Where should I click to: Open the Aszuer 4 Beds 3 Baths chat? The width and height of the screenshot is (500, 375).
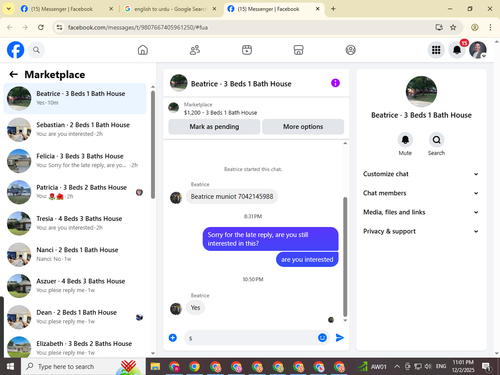click(x=75, y=286)
